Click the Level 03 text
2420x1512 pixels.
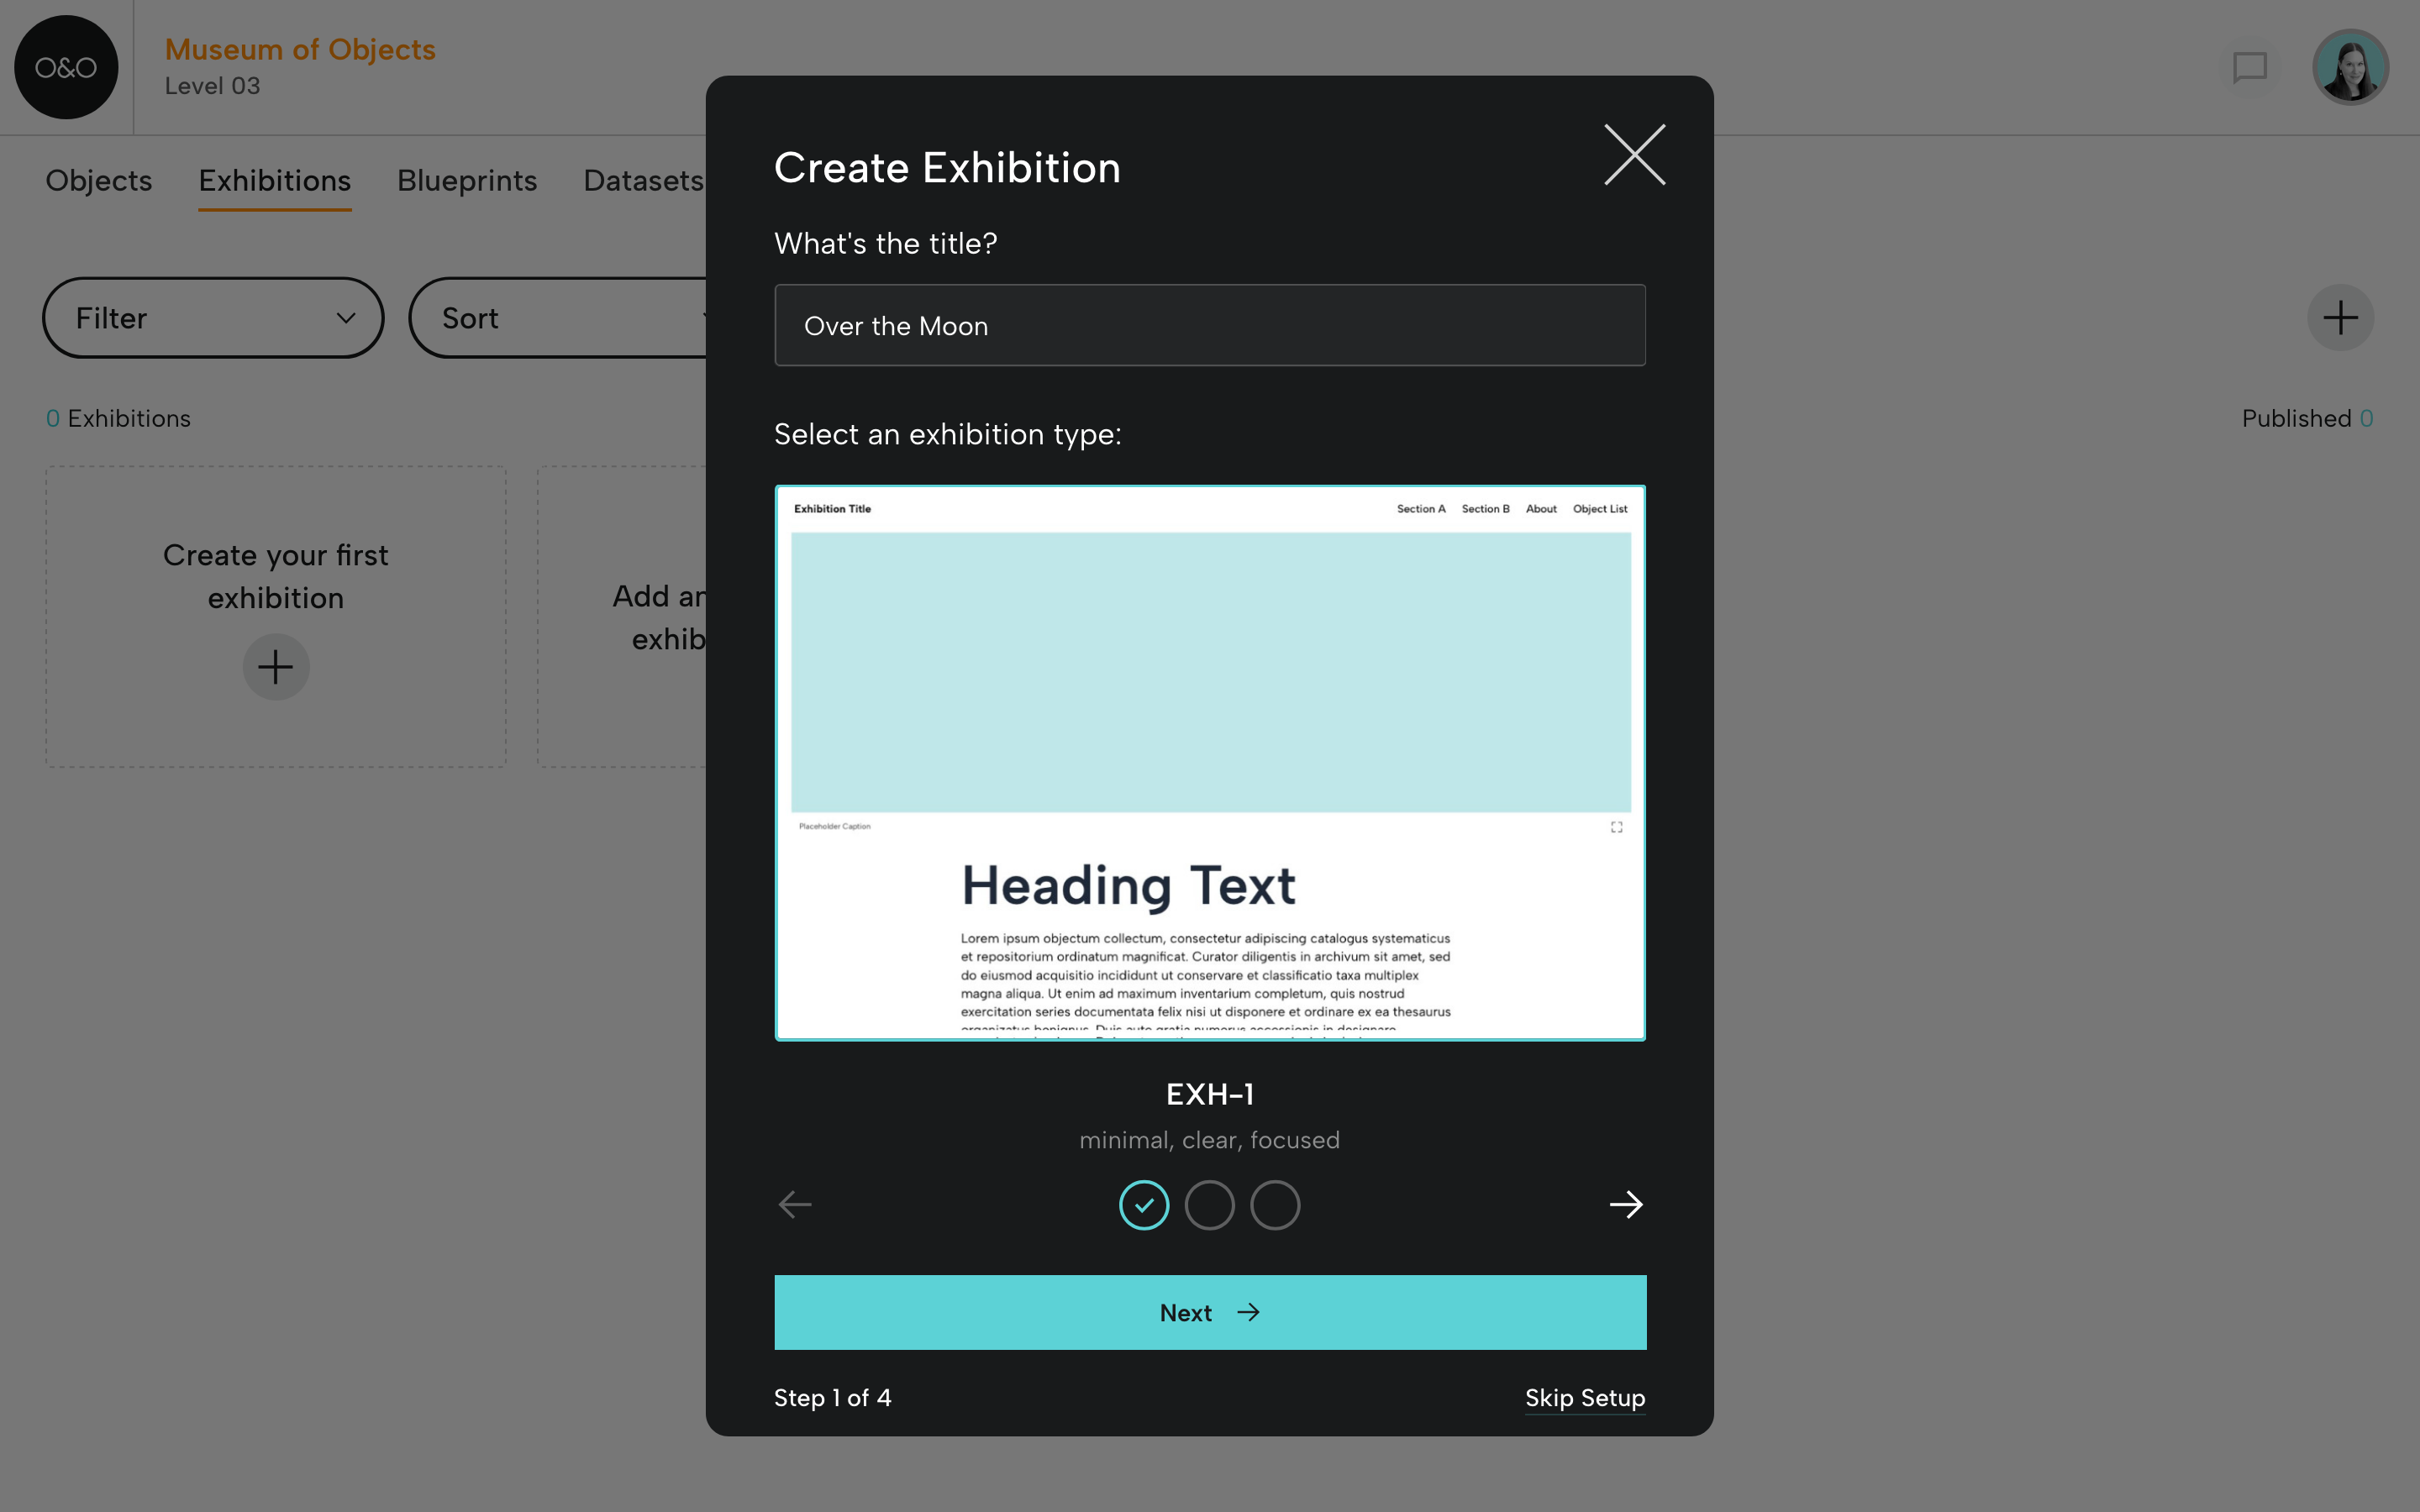click(x=212, y=86)
